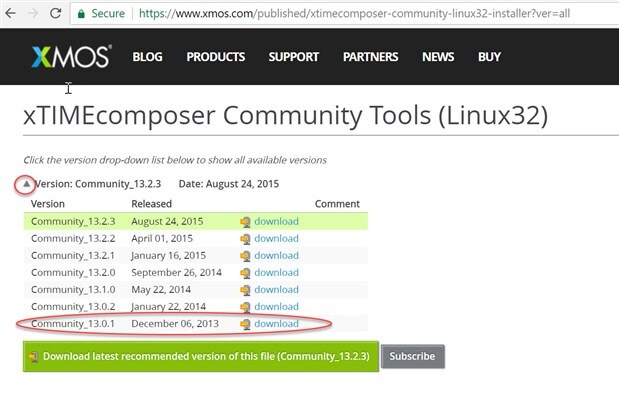Download Community_13.2.0 via its download link
Viewport: 619px width, 406px height.
(276, 272)
